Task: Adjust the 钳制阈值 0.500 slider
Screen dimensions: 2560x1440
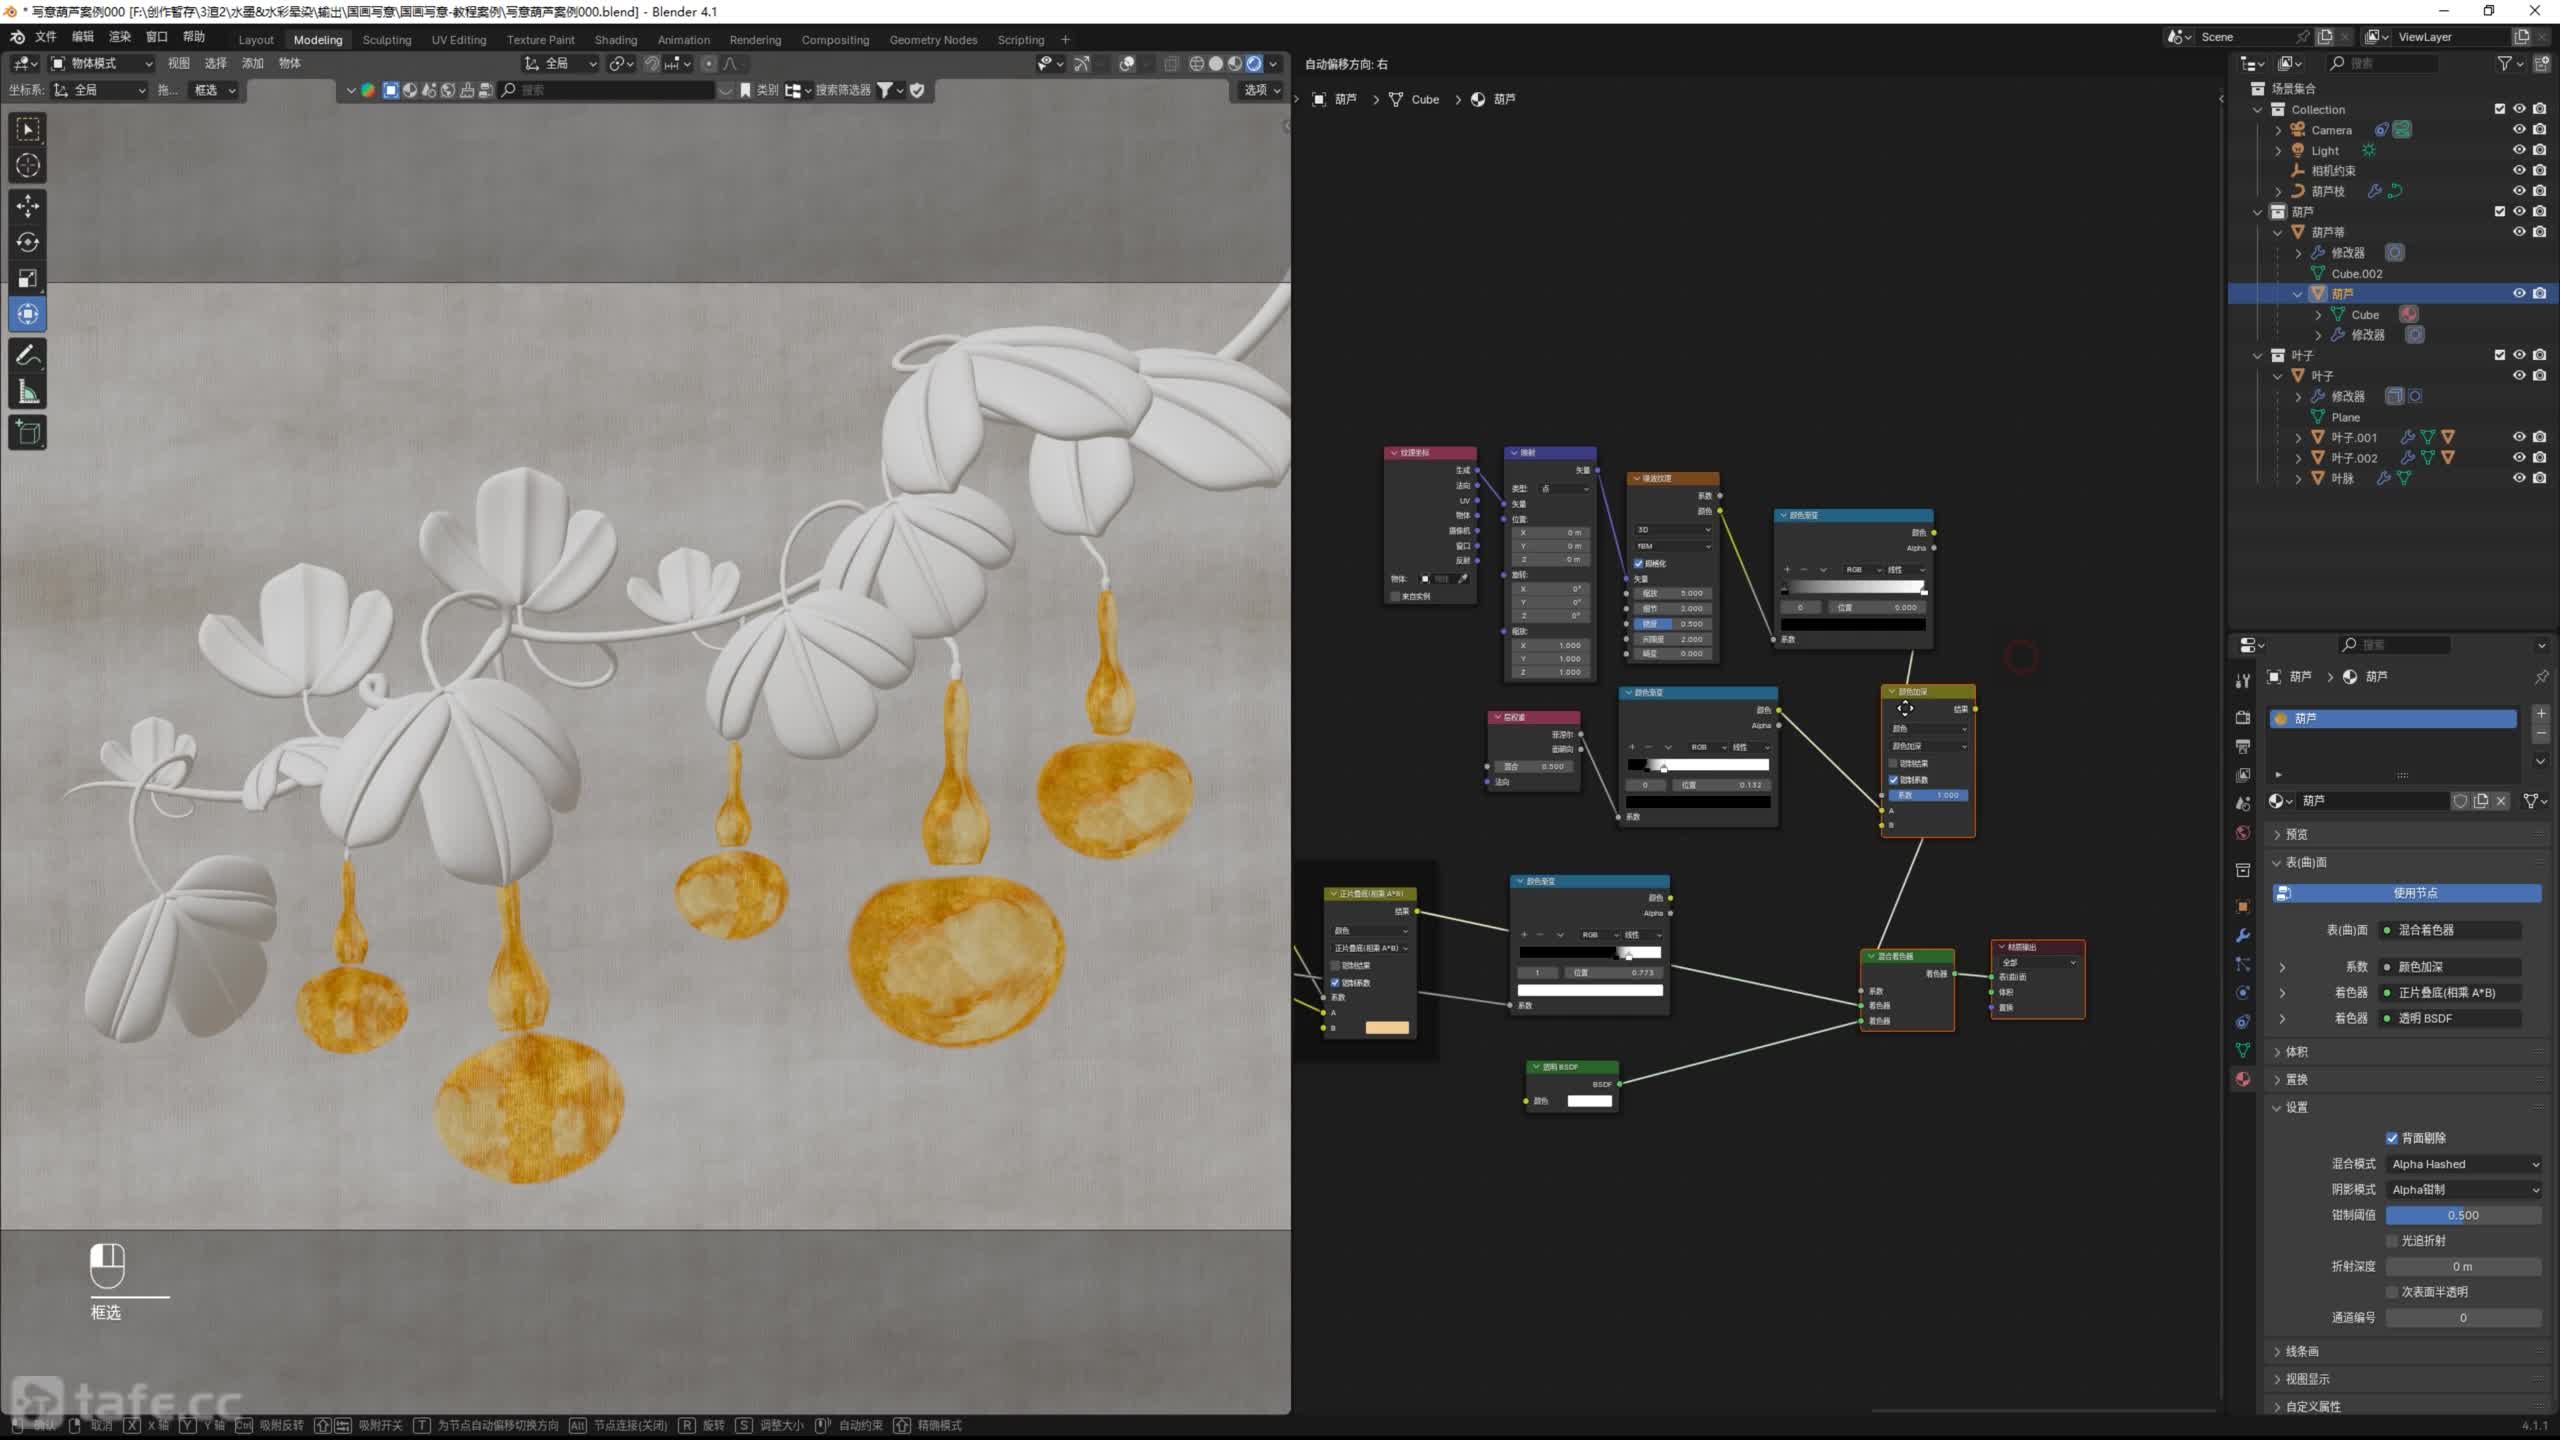Action: tap(2462, 1215)
